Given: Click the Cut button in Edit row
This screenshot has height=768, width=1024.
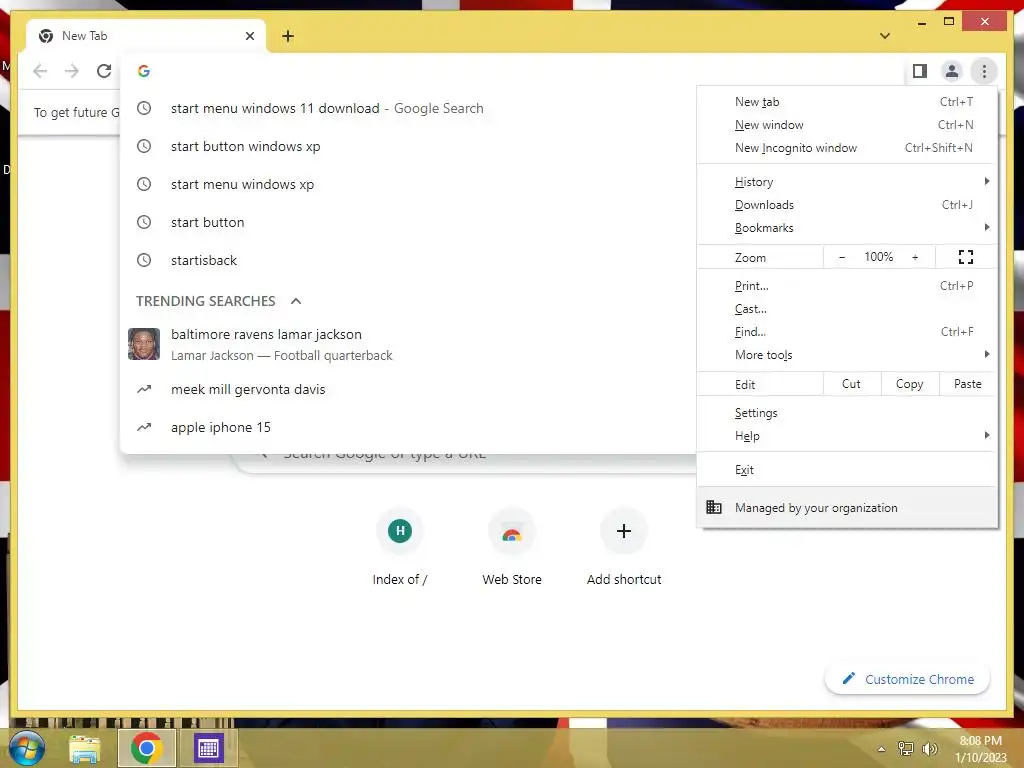Looking at the screenshot, I should pos(852,384).
